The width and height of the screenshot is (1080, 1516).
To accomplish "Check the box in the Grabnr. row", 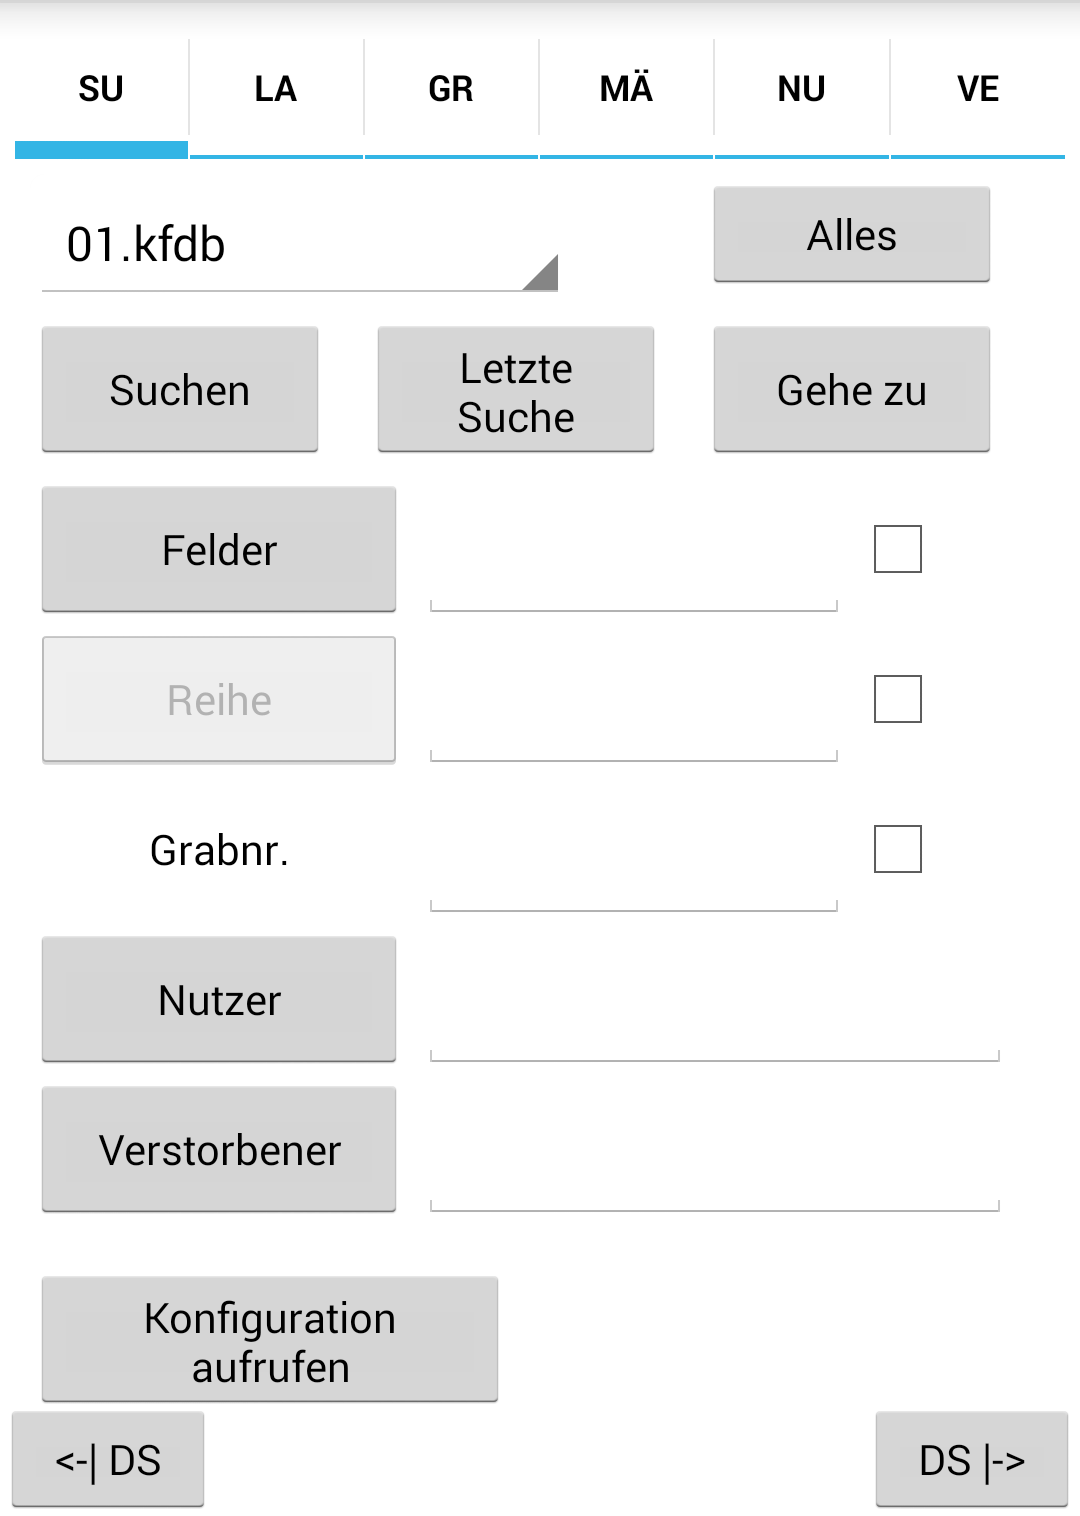I will coord(898,849).
